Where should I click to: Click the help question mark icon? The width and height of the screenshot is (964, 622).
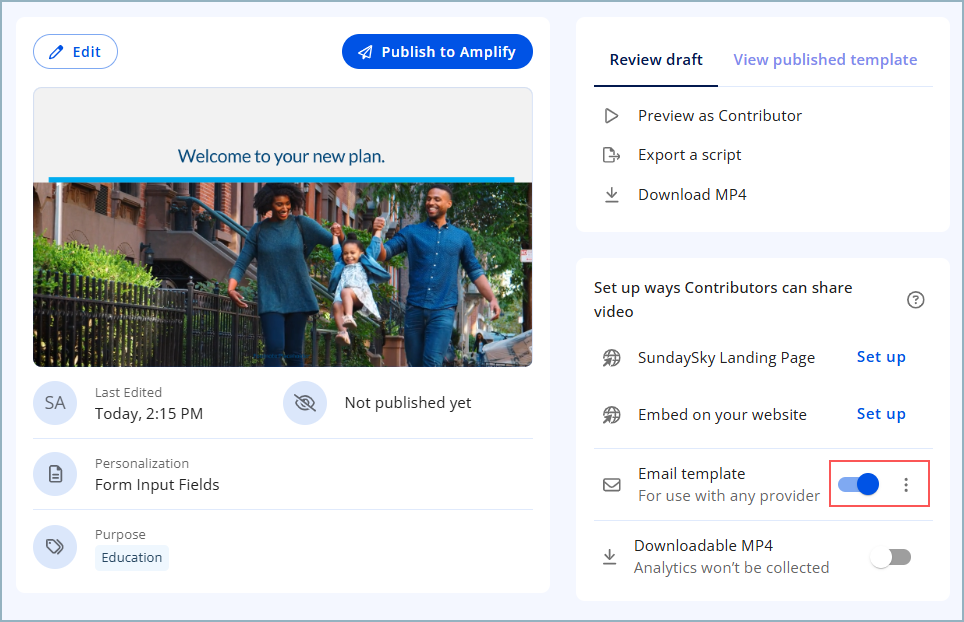click(x=915, y=300)
